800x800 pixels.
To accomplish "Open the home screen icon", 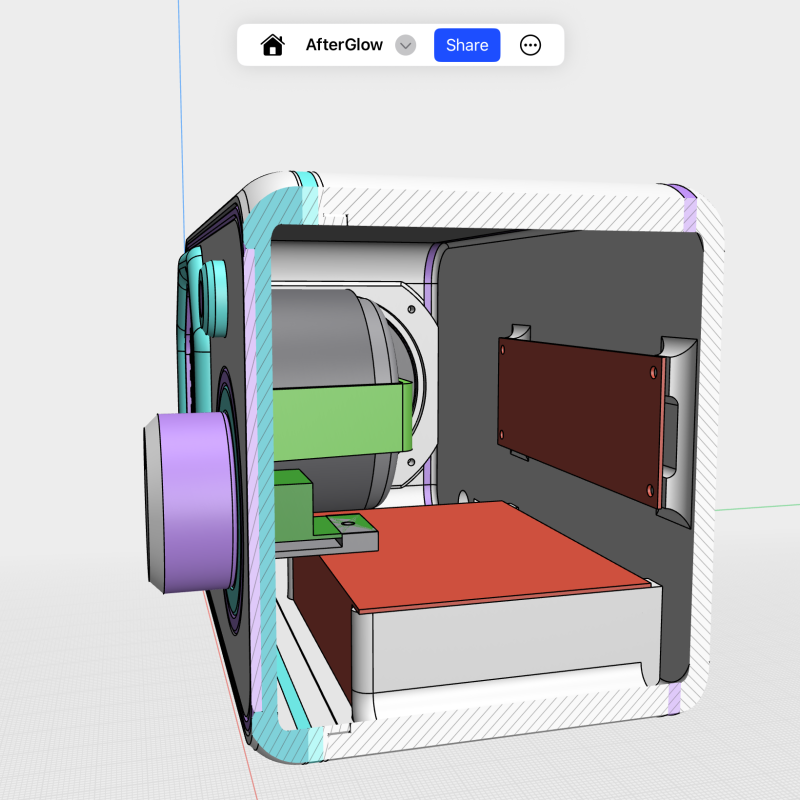I will pyautogui.click(x=271, y=45).
